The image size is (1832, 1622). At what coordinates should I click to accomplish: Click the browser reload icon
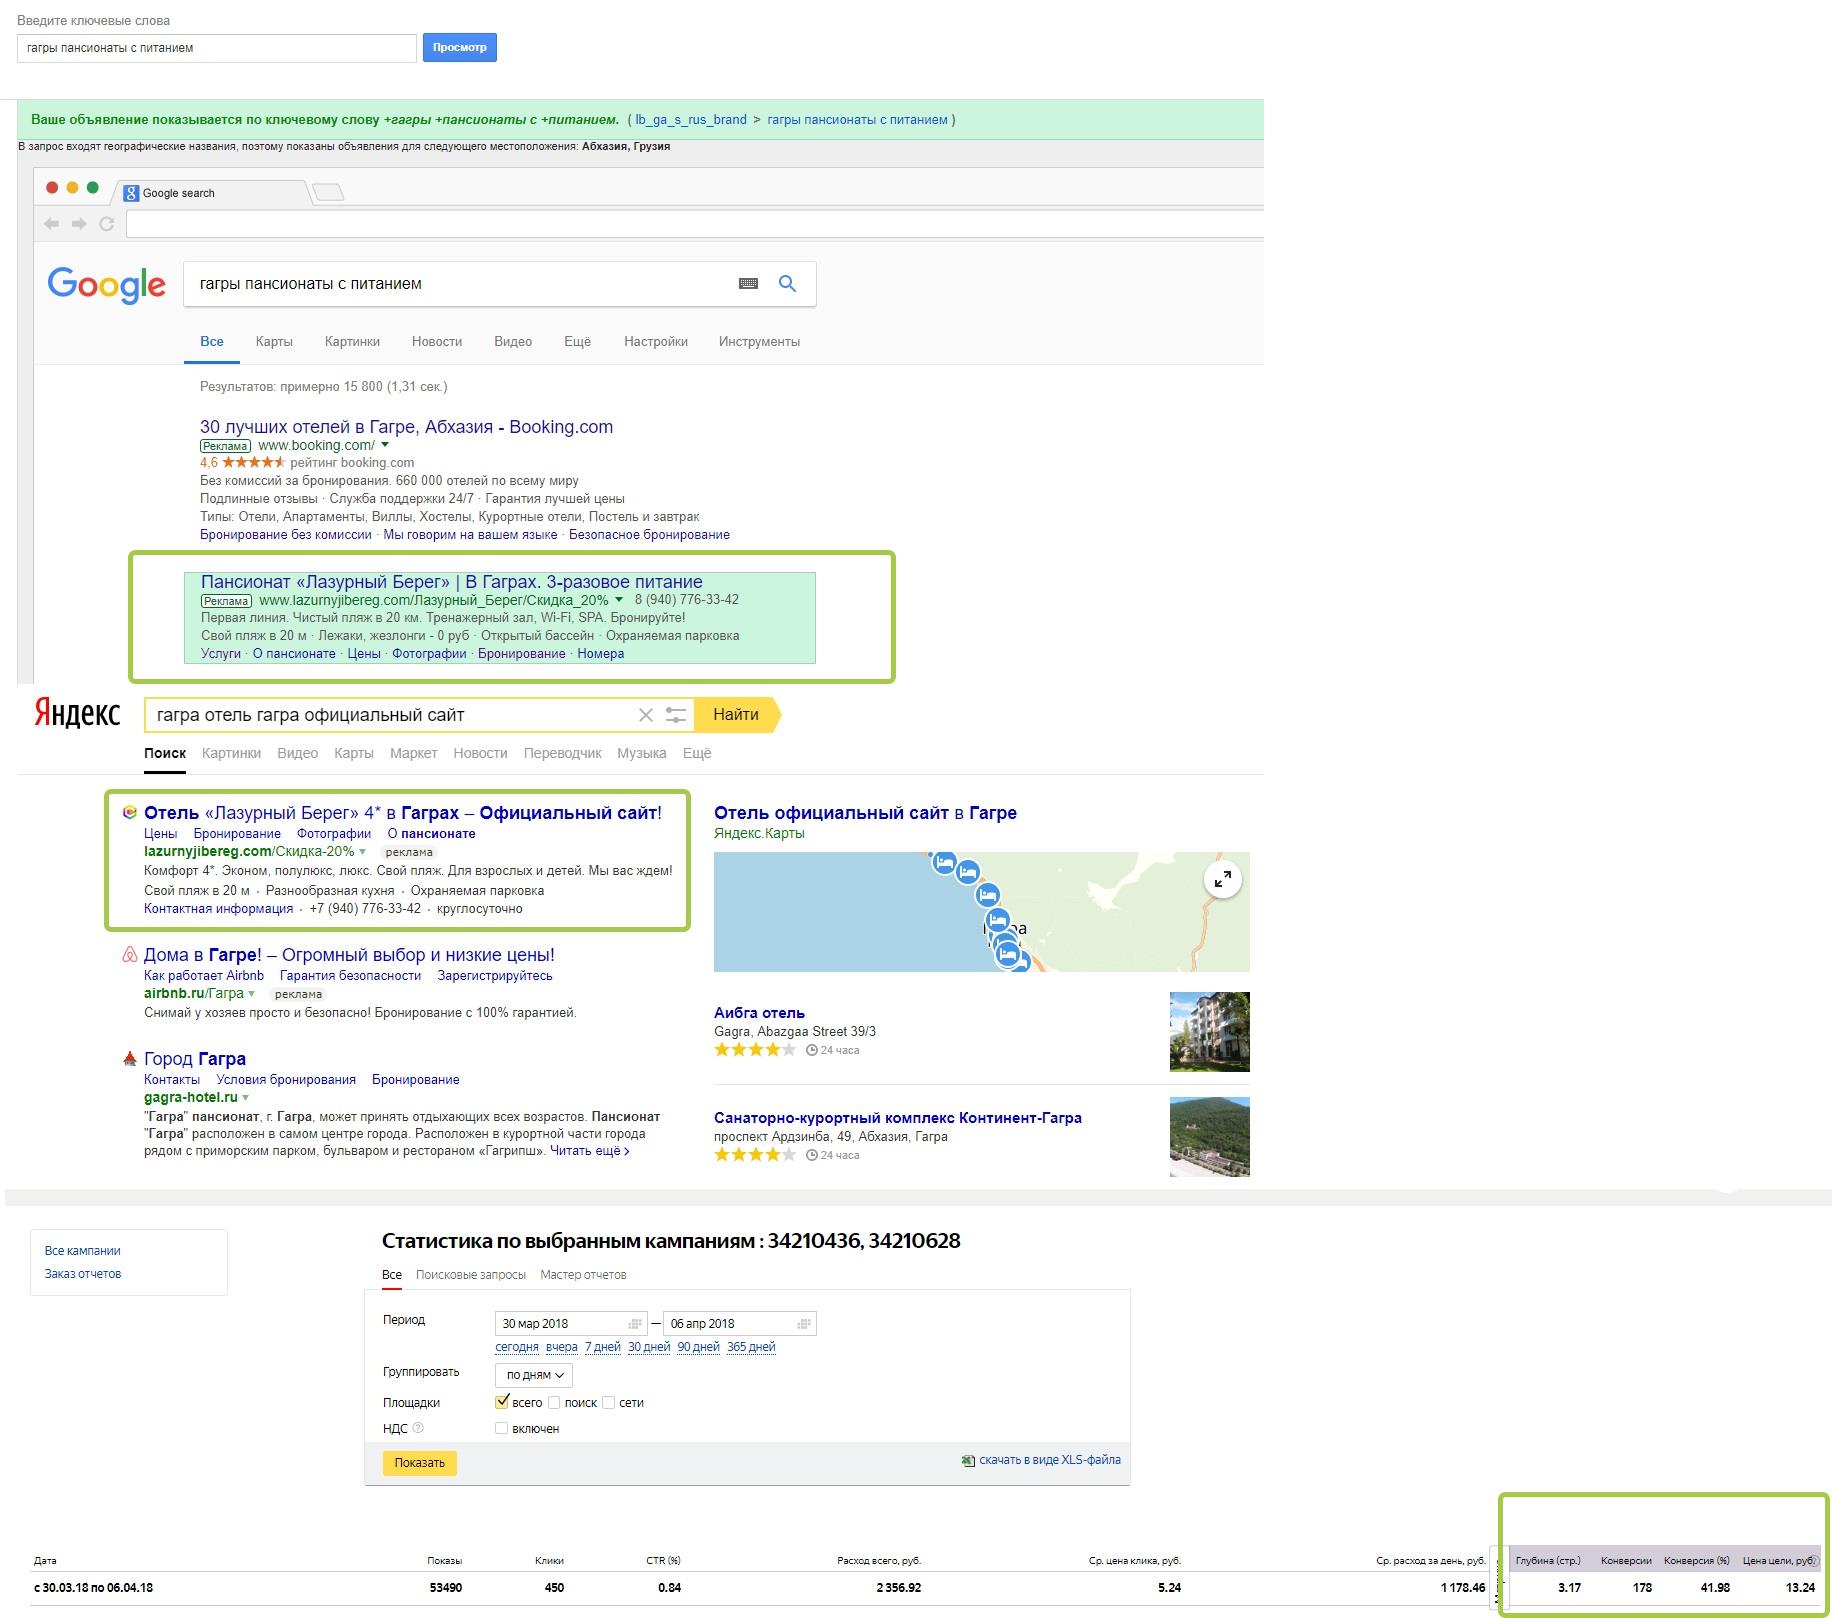106,224
